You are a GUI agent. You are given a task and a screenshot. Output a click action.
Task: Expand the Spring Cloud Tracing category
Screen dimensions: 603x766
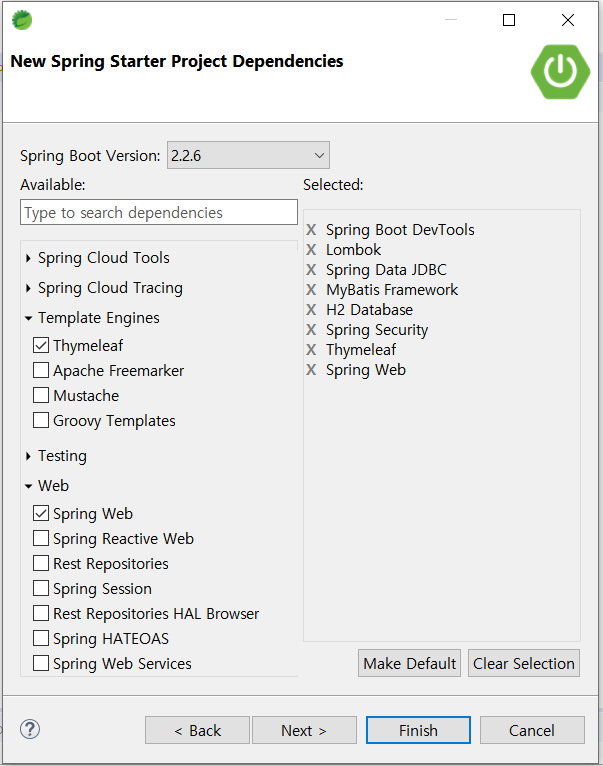[28, 288]
